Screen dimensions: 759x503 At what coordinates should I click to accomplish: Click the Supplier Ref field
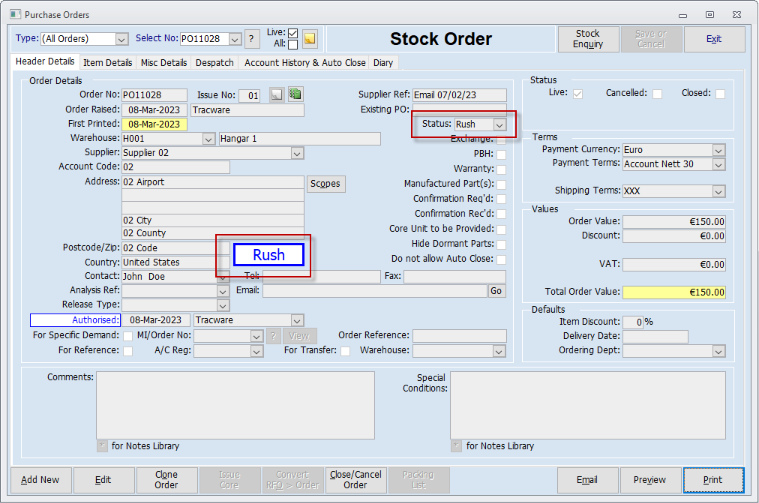tap(459, 95)
